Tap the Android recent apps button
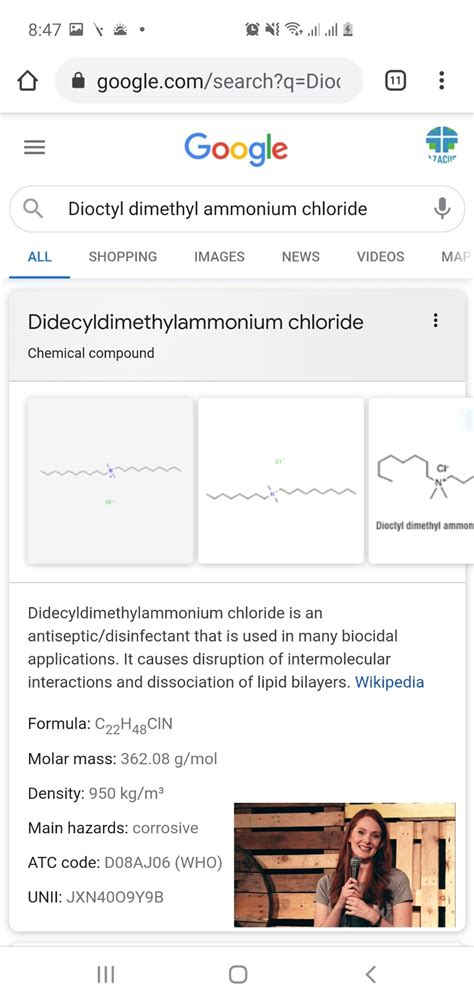 coord(105,974)
